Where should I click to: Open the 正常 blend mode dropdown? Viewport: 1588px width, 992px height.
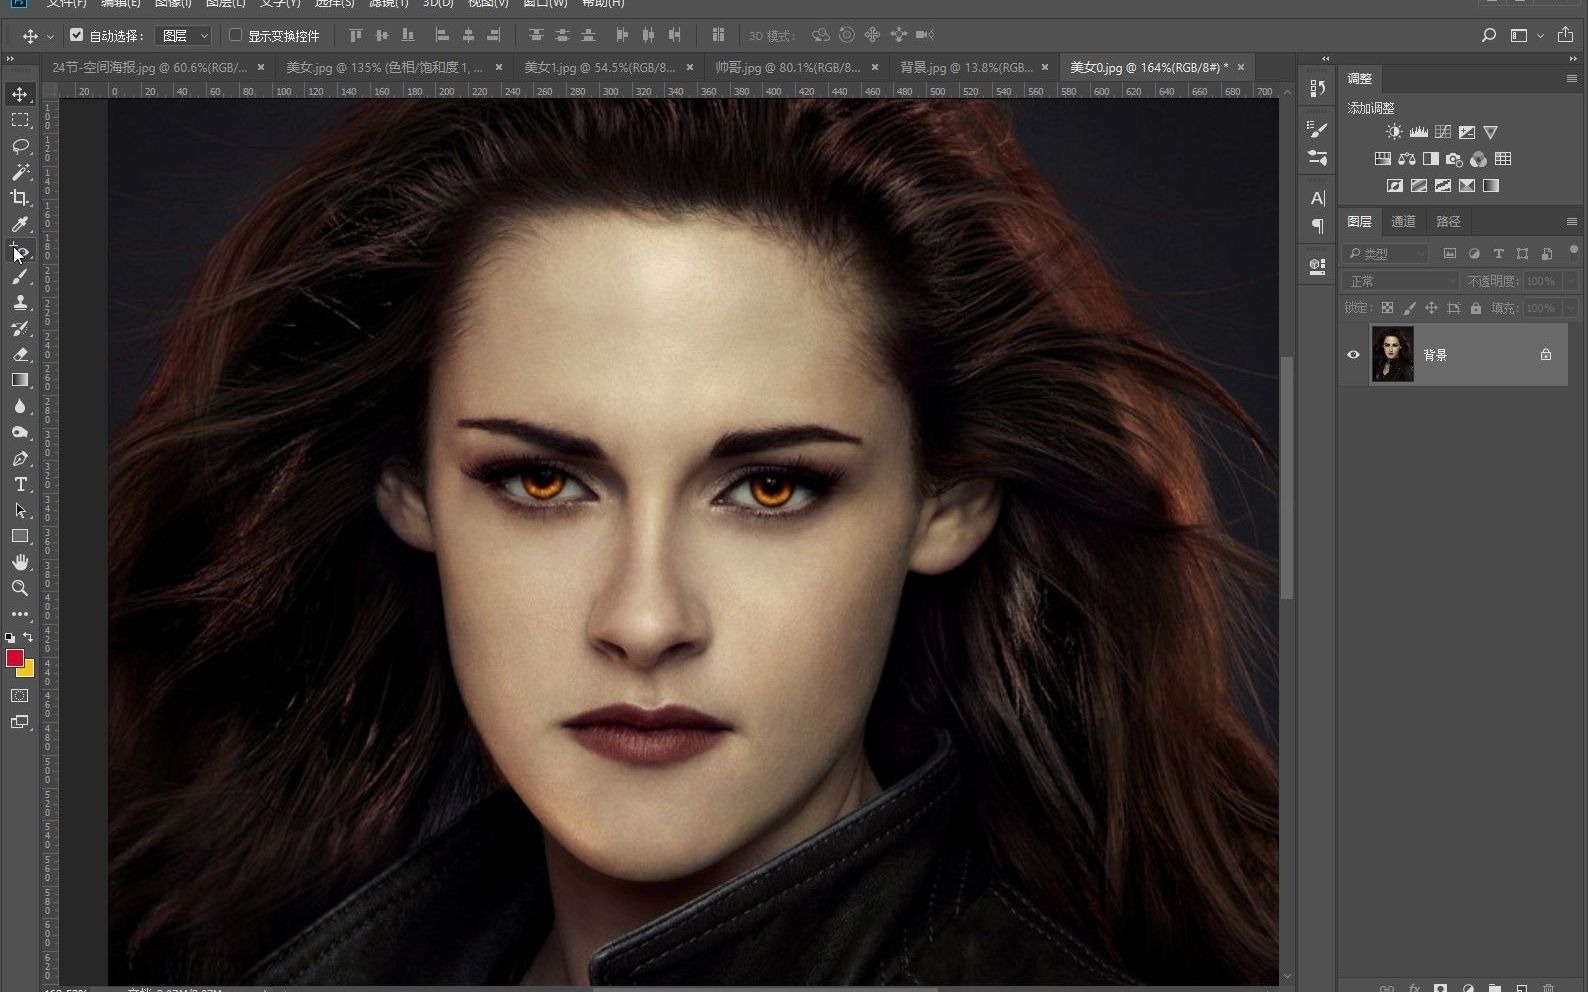(x=1400, y=281)
